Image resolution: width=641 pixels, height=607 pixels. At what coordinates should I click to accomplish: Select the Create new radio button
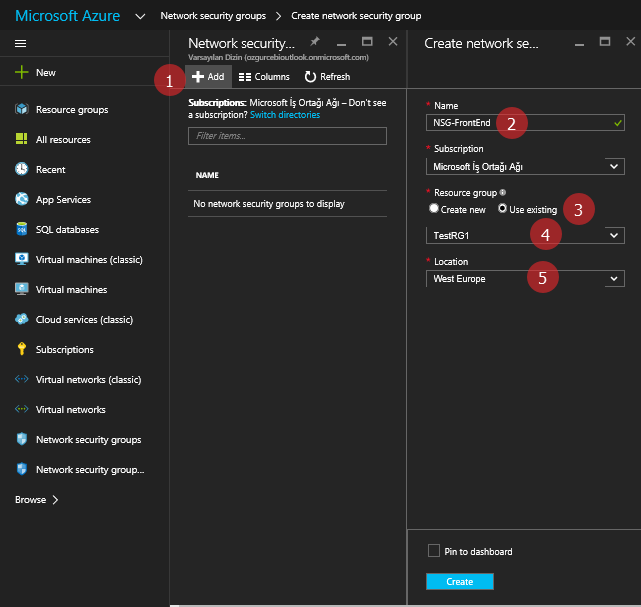(x=434, y=208)
